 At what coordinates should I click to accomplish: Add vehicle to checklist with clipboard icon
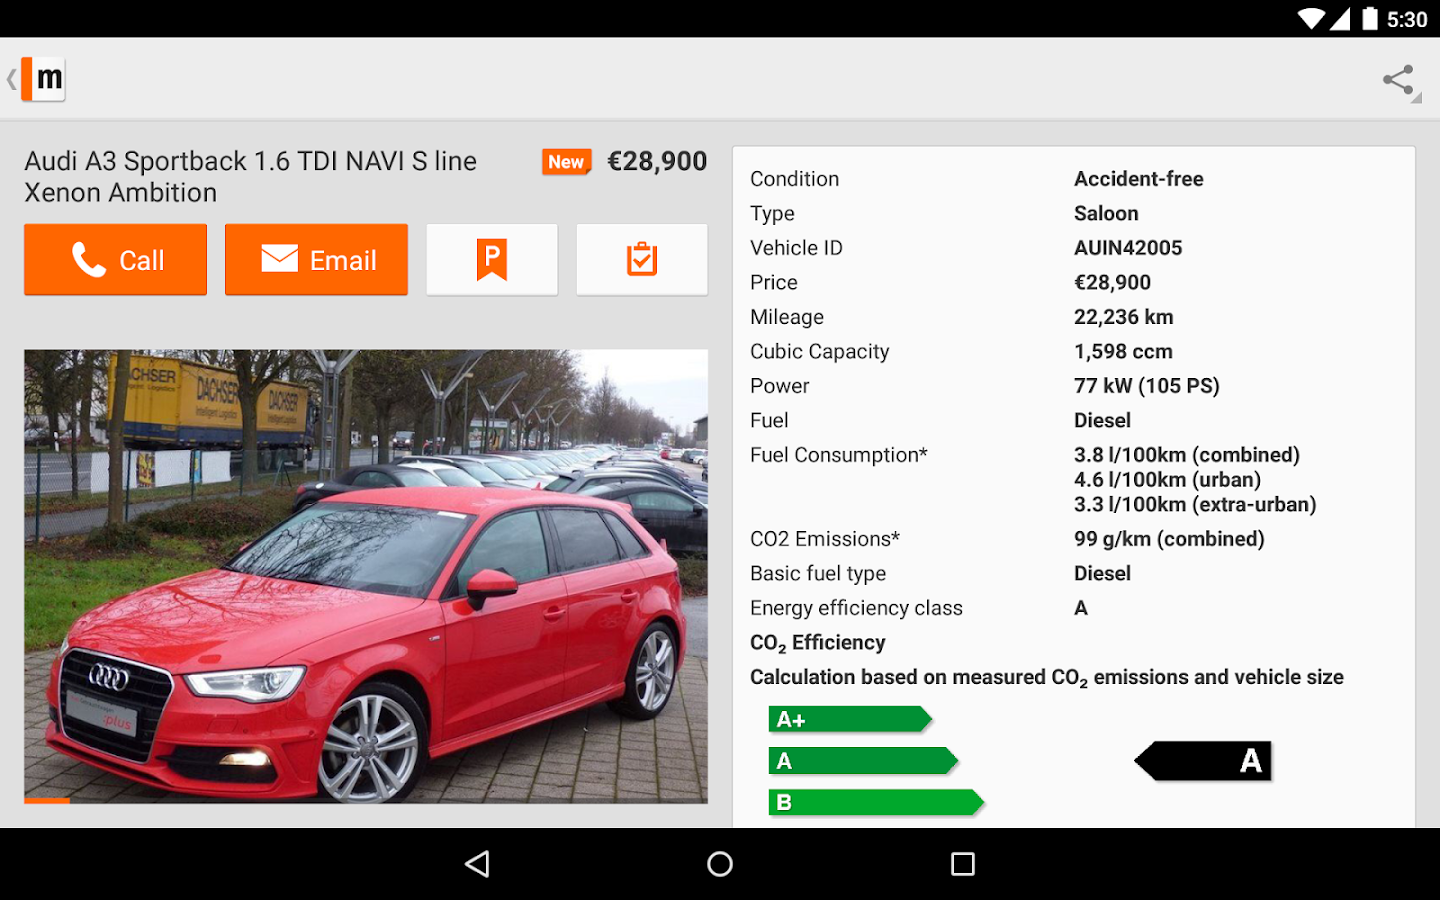642,260
